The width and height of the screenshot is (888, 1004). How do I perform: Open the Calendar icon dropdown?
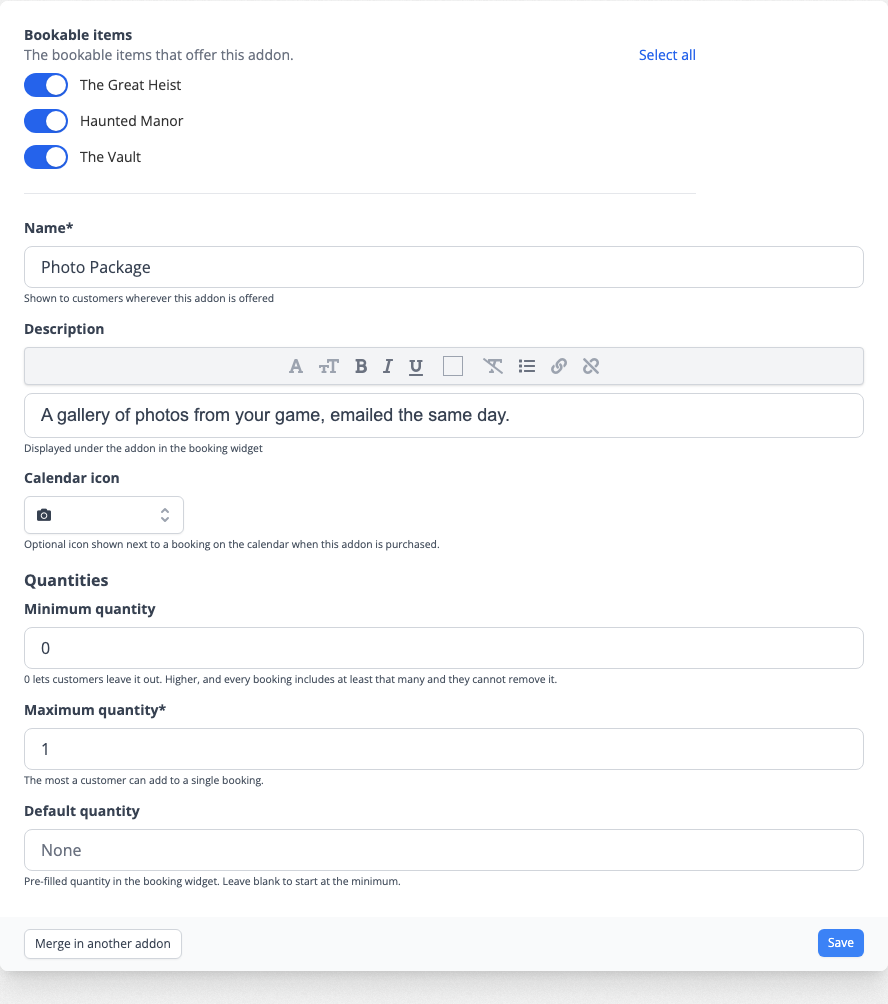[x=104, y=515]
